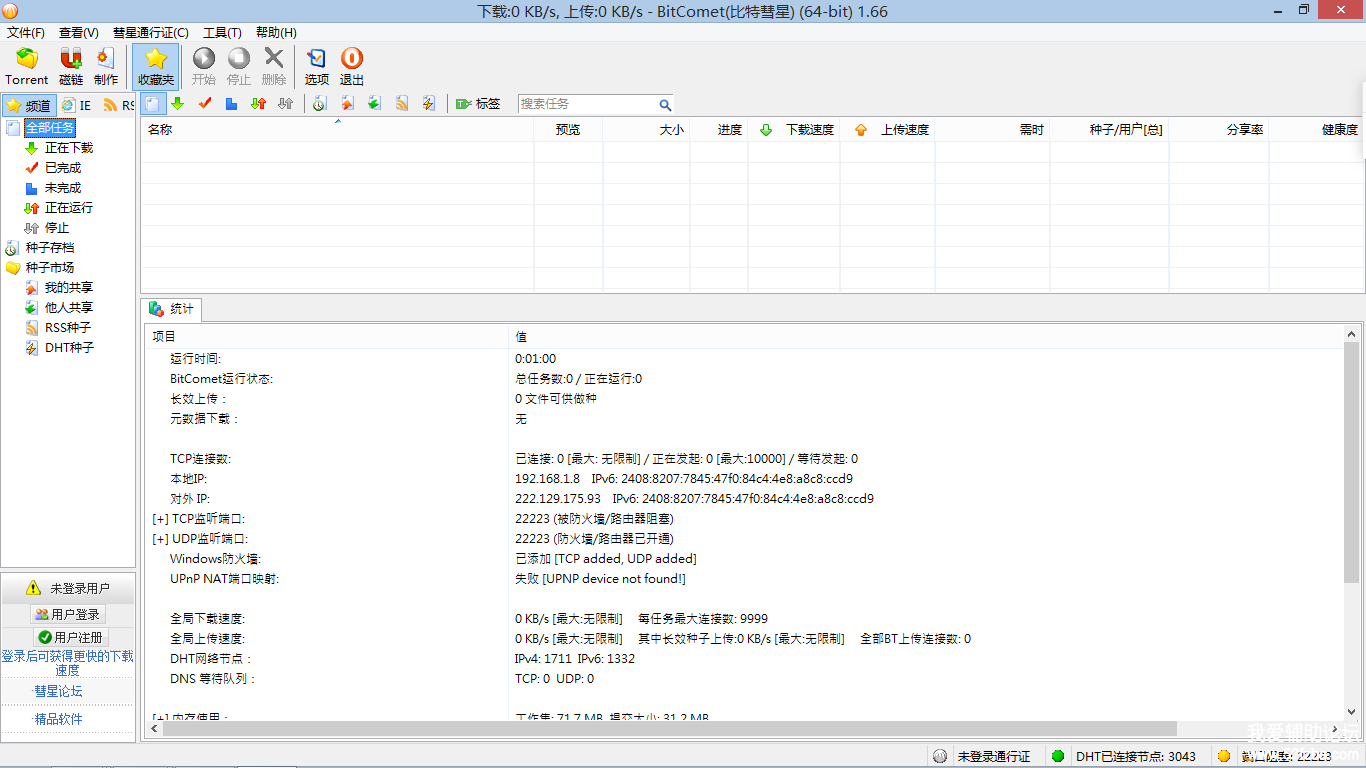Switch to the 频道 sidebar tab
Screen dimensions: 1366x768
28,105
